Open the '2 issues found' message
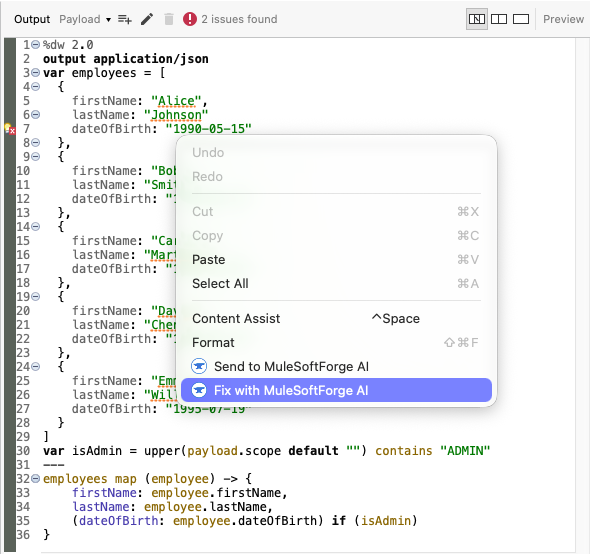The image size is (593, 554). 239,19
